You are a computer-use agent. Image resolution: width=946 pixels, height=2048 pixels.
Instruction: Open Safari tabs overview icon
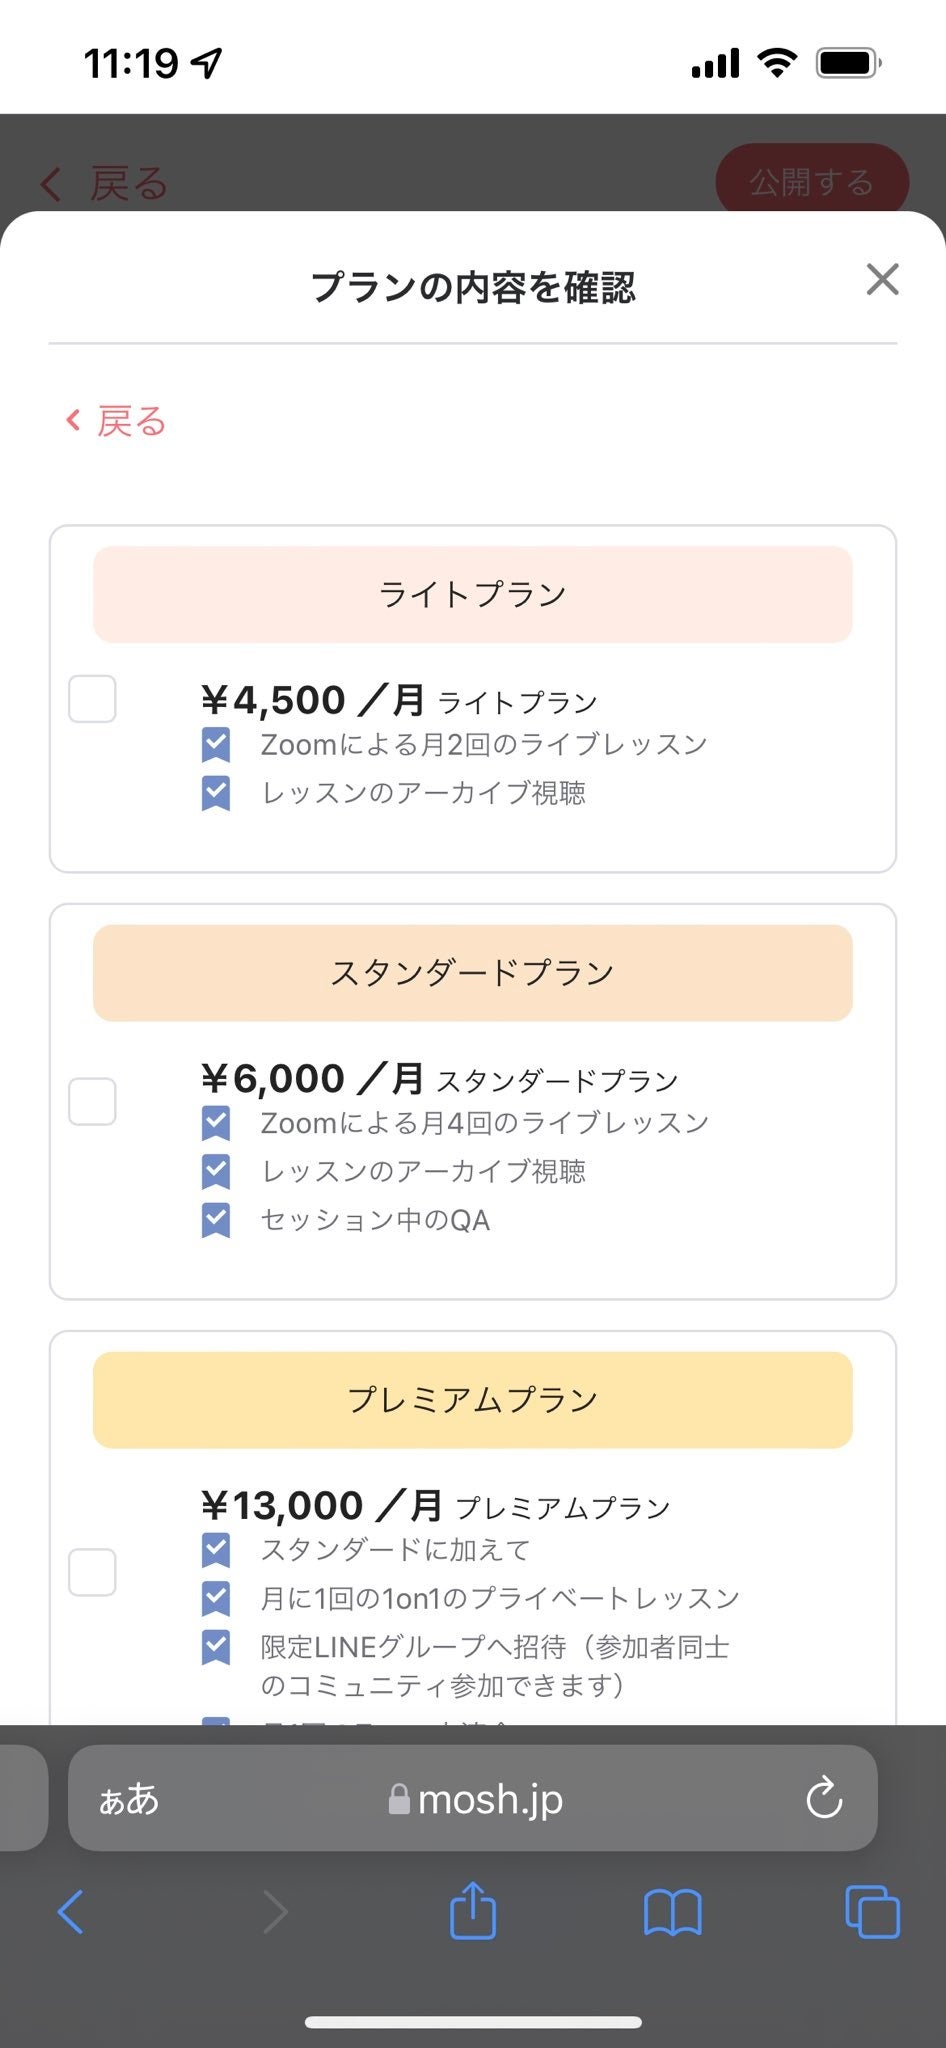pyautogui.click(x=872, y=1912)
